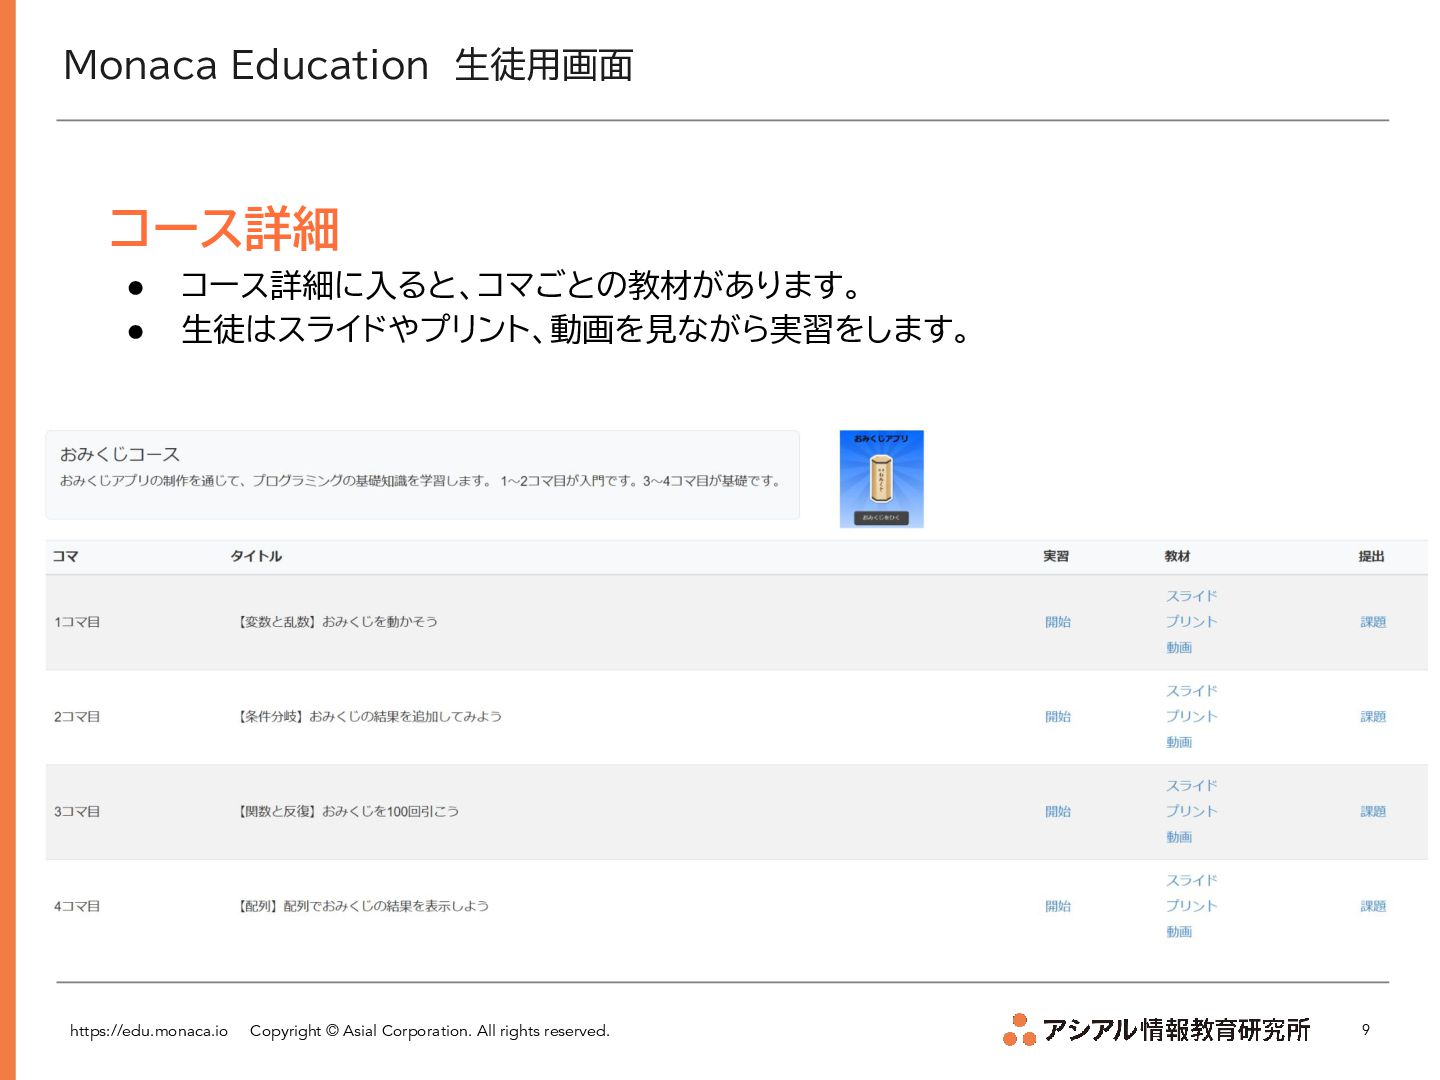
Task: Click the おみくじコース heading
Action: pyautogui.click(x=119, y=454)
